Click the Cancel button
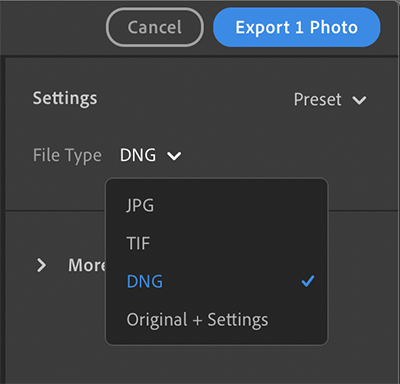Image resolution: width=400 pixels, height=384 pixels. 155,27
